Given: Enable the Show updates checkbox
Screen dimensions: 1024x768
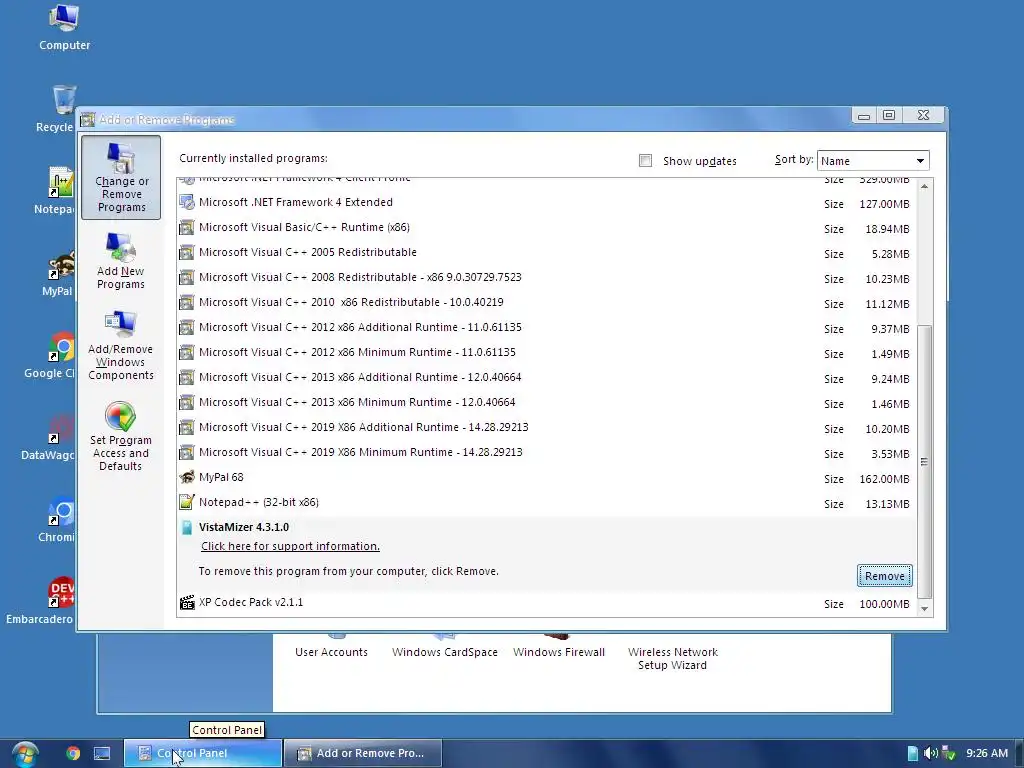Looking at the screenshot, I should click(645, 161).
